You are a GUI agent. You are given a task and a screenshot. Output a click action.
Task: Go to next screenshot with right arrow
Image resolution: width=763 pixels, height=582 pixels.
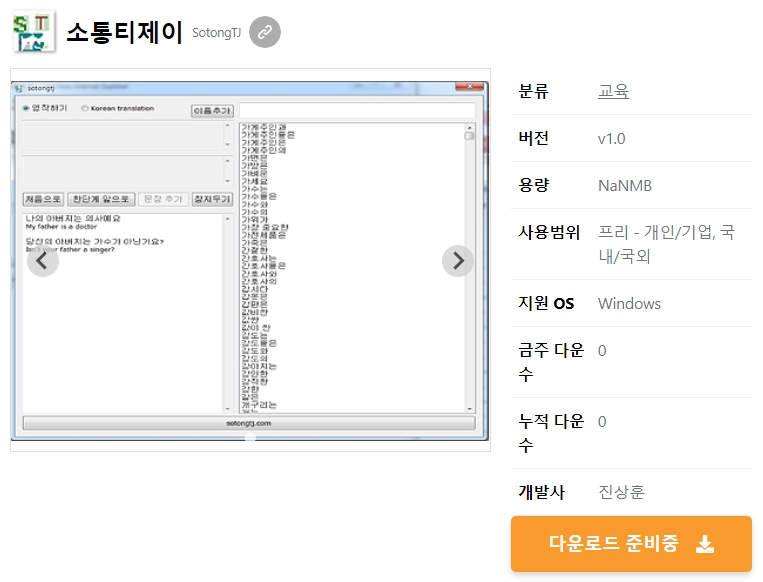coord(458,261)
